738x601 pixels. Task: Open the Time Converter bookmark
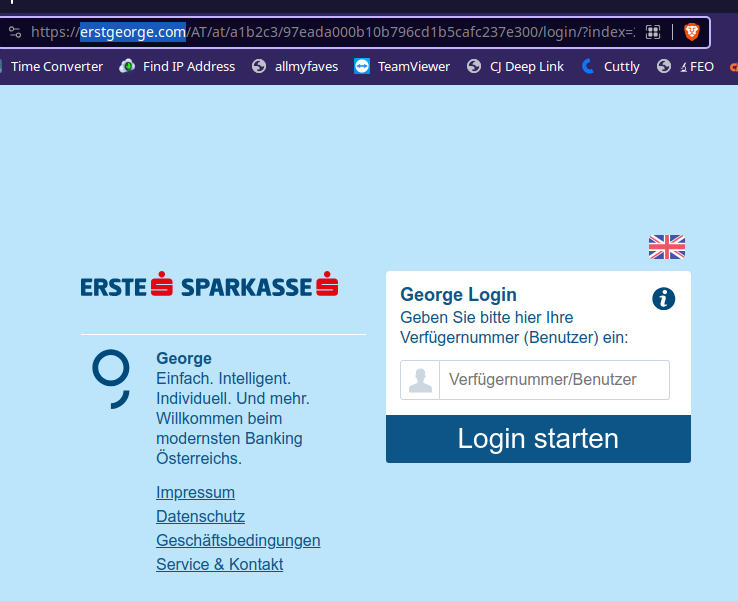56,67
